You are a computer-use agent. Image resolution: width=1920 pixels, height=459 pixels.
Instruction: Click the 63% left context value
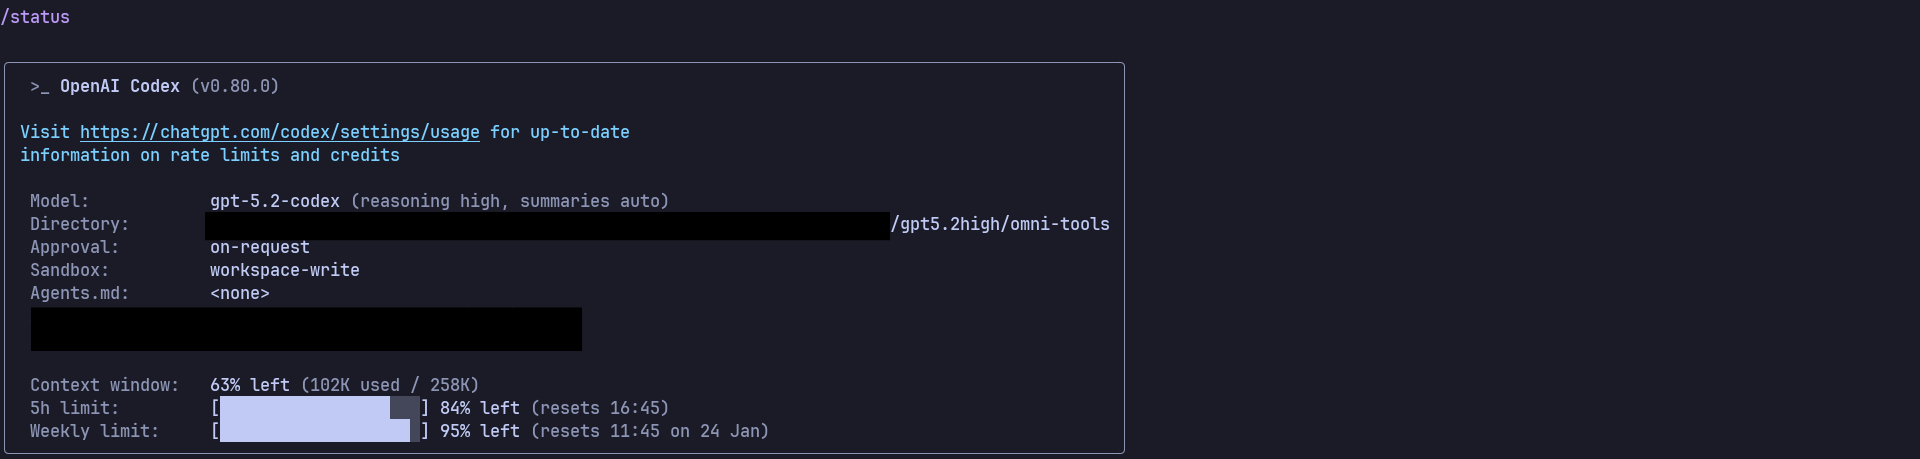[x=250, y=385]
